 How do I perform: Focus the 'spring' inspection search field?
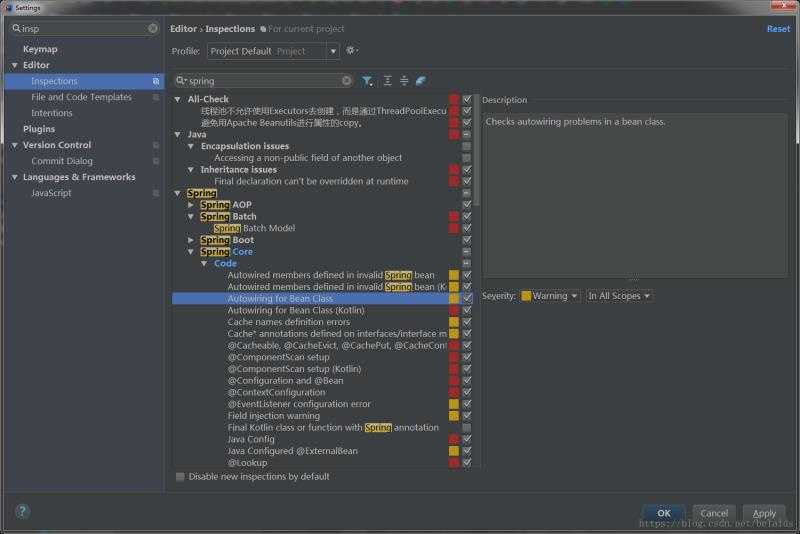pyautogui.click(x=265, y=81)
